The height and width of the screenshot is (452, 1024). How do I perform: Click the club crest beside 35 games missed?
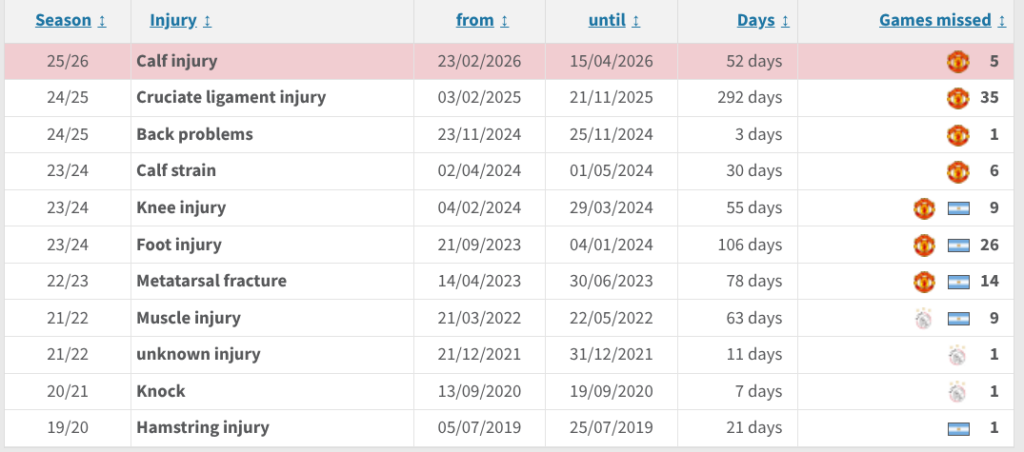coord(958,98)
